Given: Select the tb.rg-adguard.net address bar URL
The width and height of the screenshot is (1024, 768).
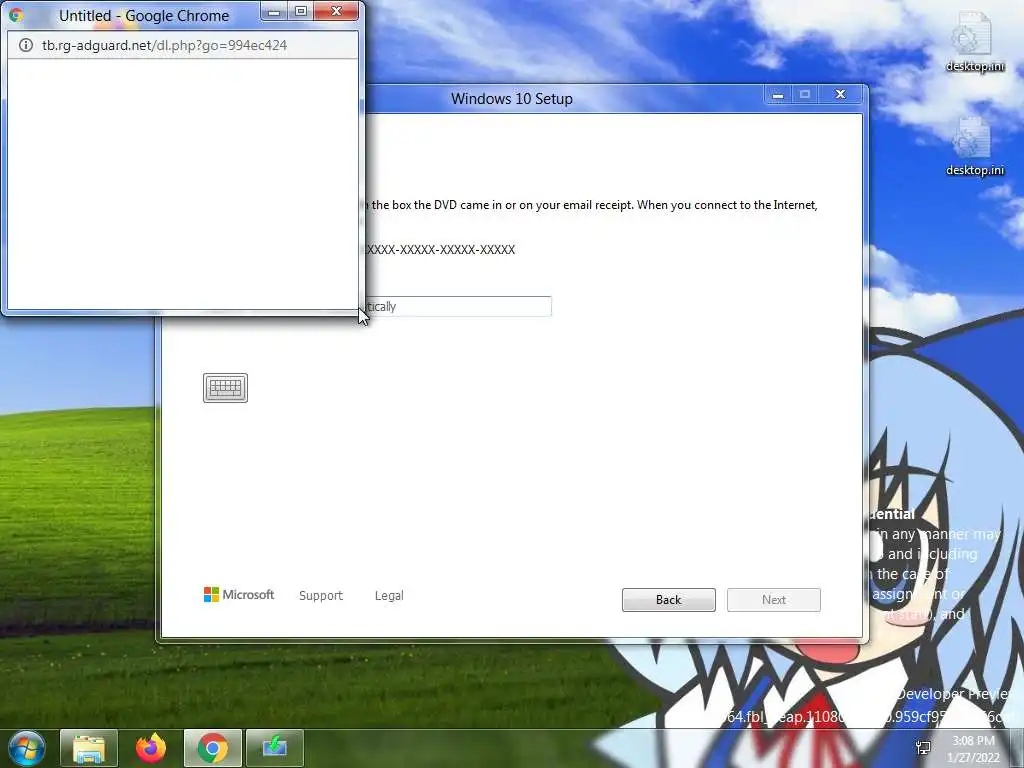Looking at the screenshot, I should point(165,45).
